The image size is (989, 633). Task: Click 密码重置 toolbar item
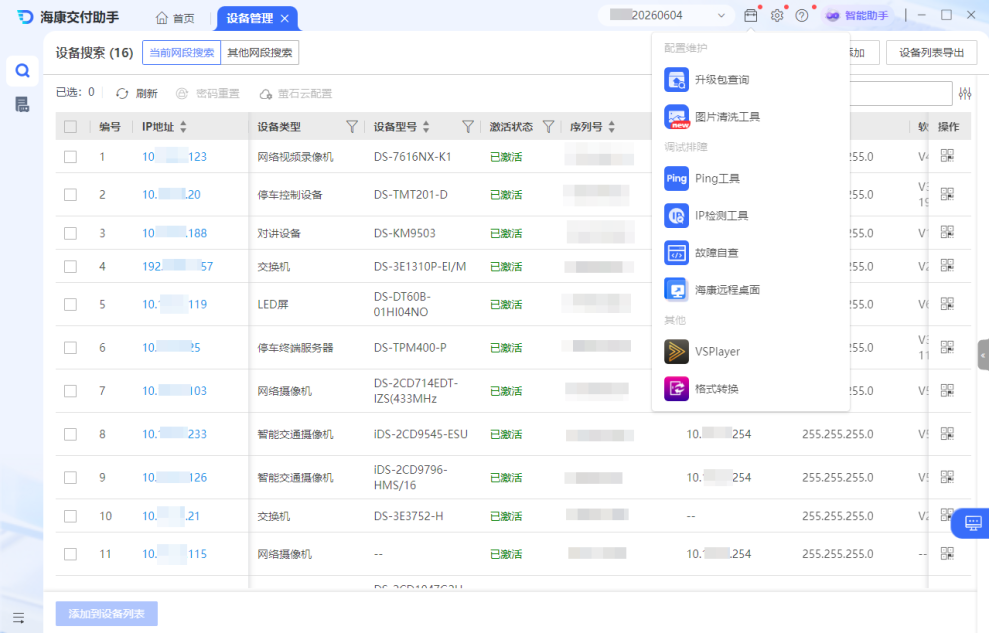[x=208, y=93]
